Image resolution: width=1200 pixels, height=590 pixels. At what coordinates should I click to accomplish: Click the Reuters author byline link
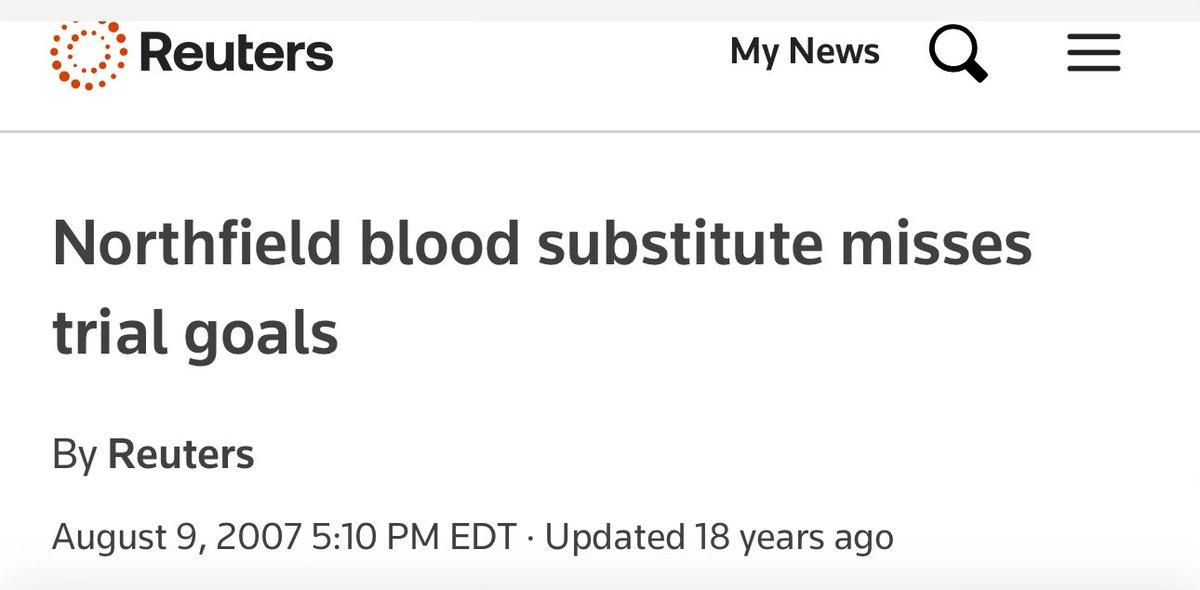click(181, 455)
